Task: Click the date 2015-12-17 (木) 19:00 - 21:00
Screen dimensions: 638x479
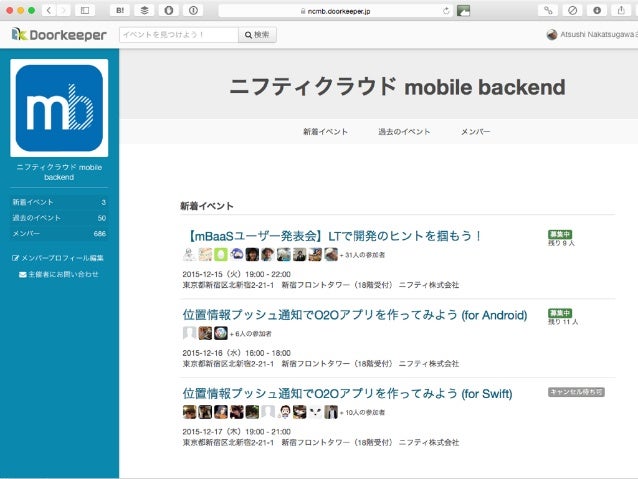Action: [x=236, y=432]
